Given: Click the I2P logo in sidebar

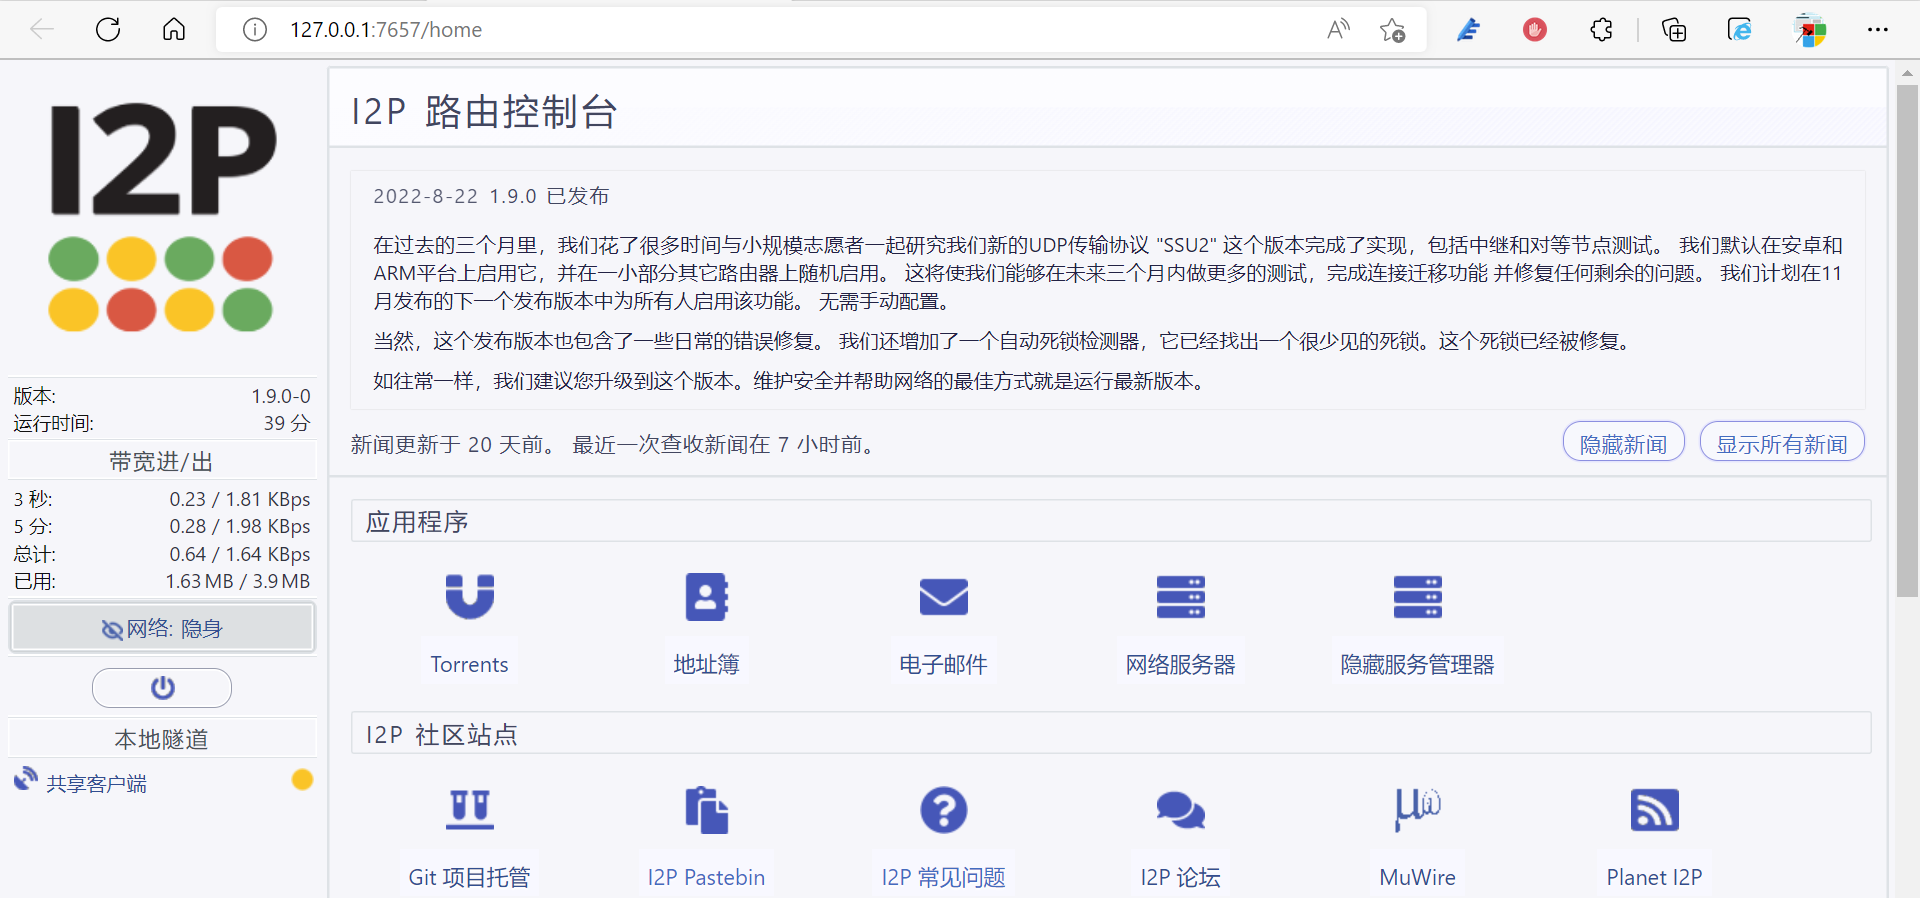Looking at the screenshot, I should 162,215.
